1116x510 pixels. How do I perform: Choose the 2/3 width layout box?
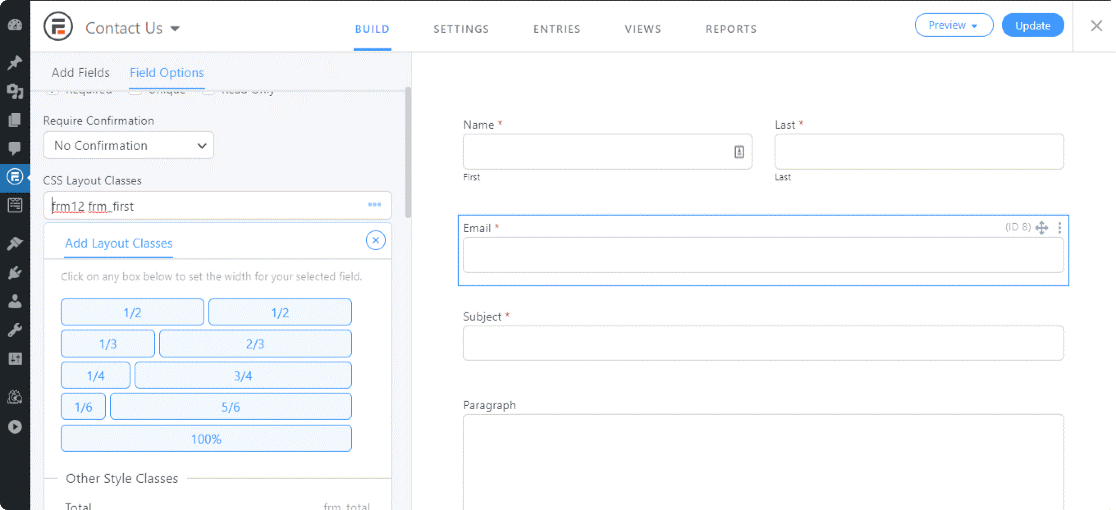(255, 344)
